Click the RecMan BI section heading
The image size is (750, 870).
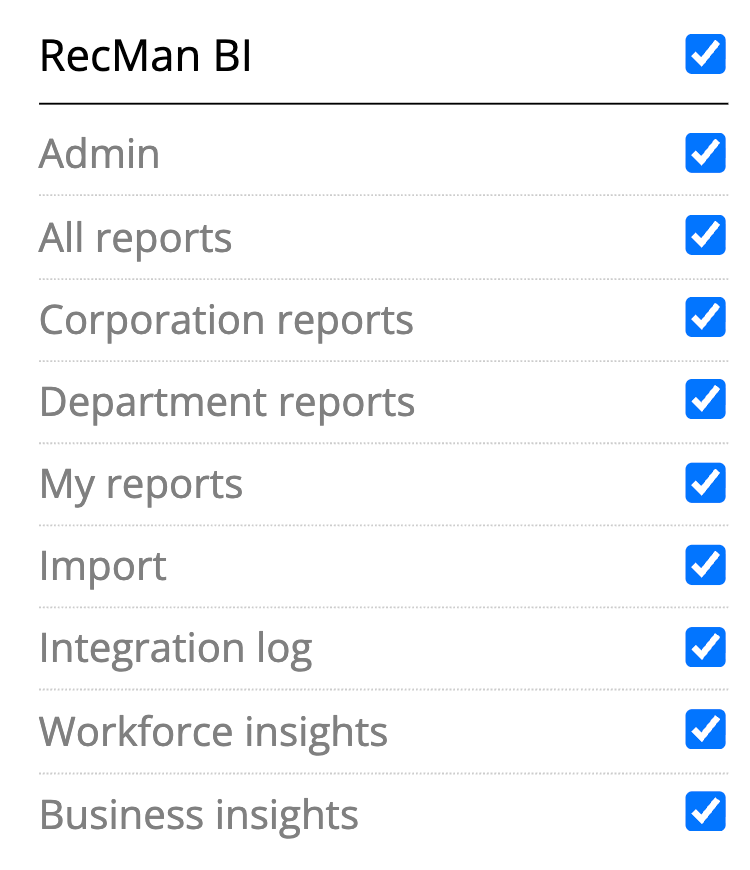pyautogui.click(x=145, y=57)
